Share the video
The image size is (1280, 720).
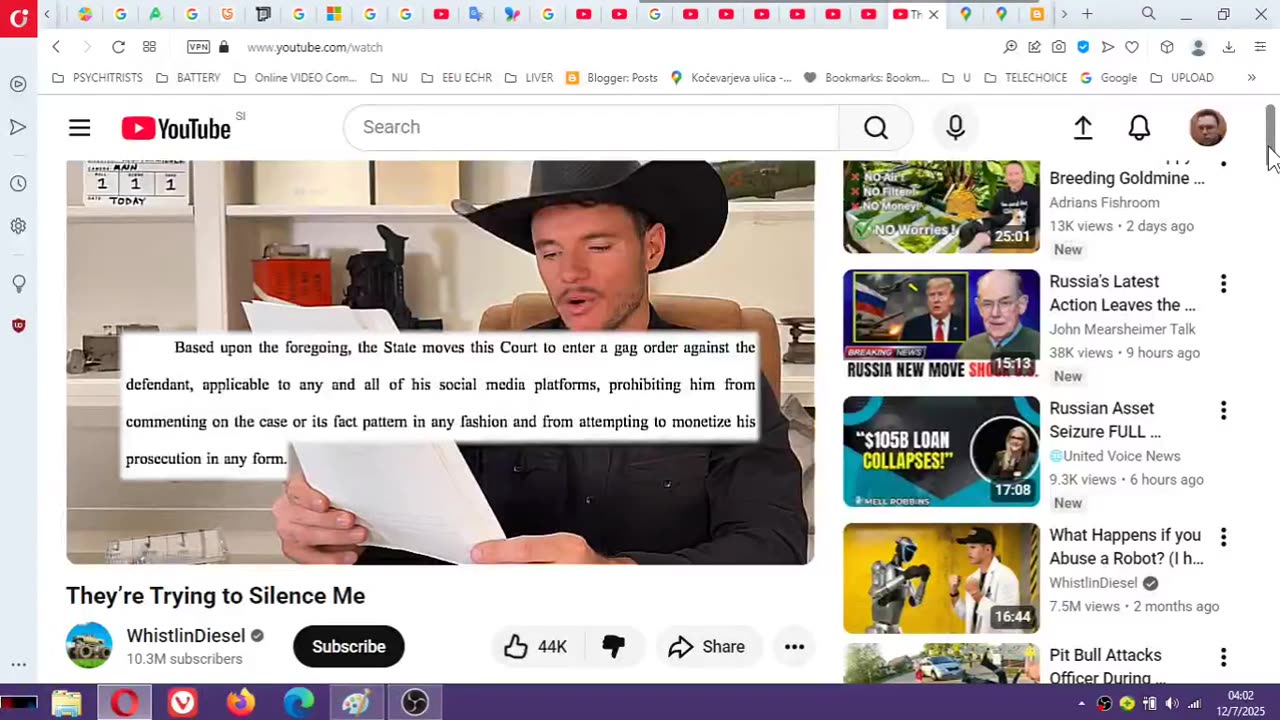tap(708, 647)
